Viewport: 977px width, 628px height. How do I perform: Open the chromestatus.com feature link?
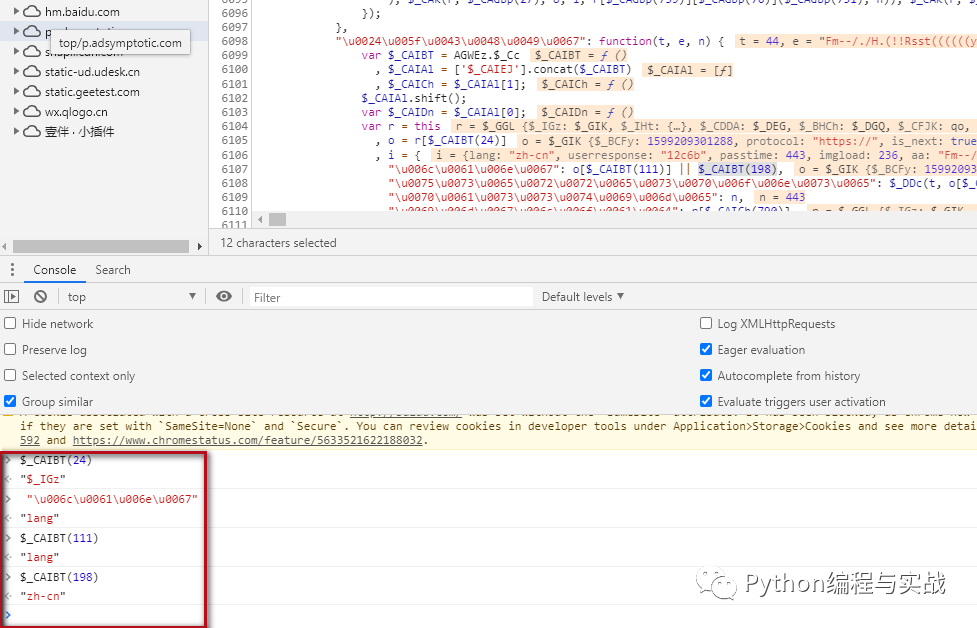tap(247, 440)
